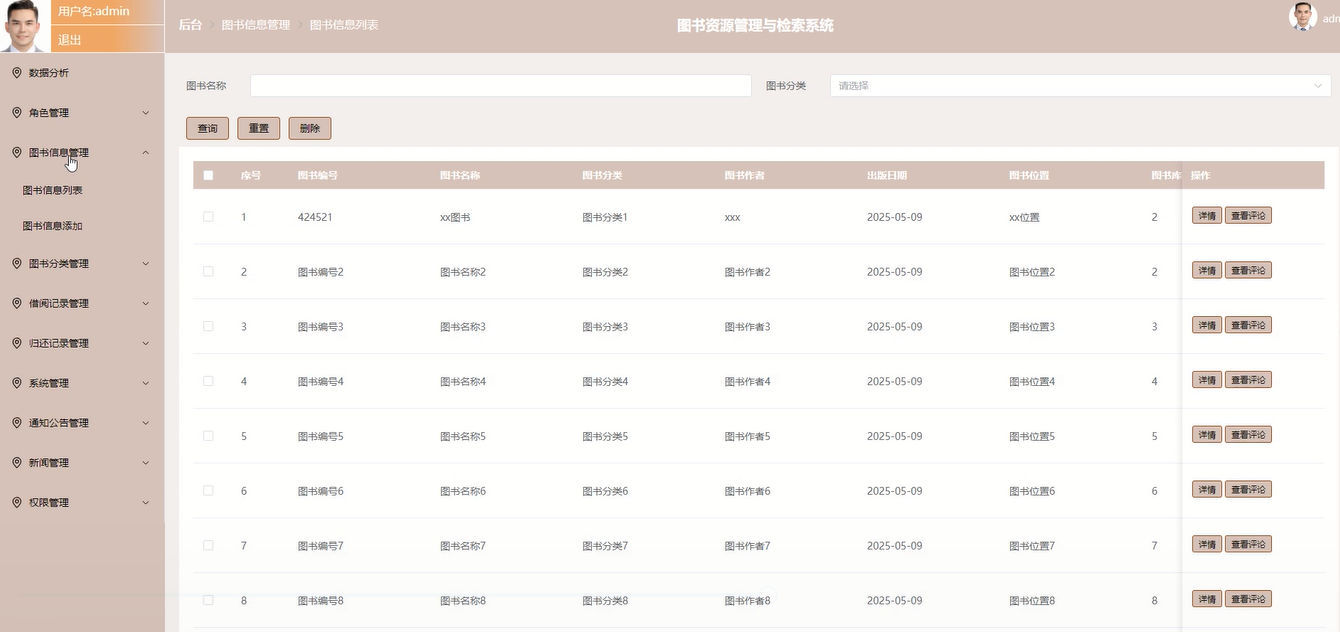
Task: Open the user avatar at top right
Action: (1303, 17)
